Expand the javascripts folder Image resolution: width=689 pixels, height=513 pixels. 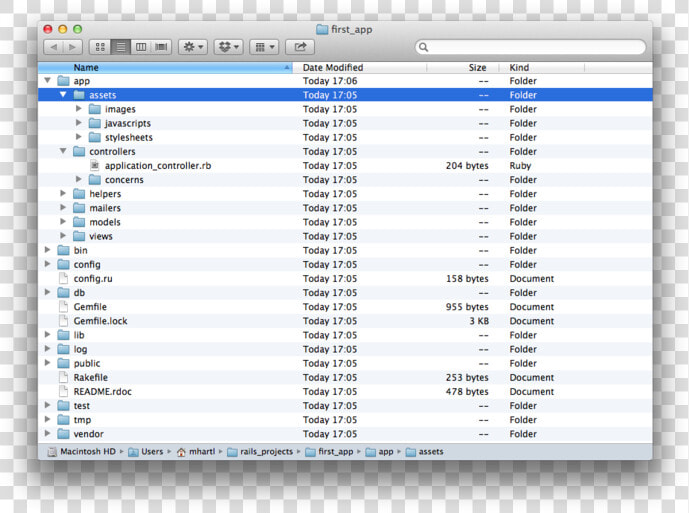point(79,122)
